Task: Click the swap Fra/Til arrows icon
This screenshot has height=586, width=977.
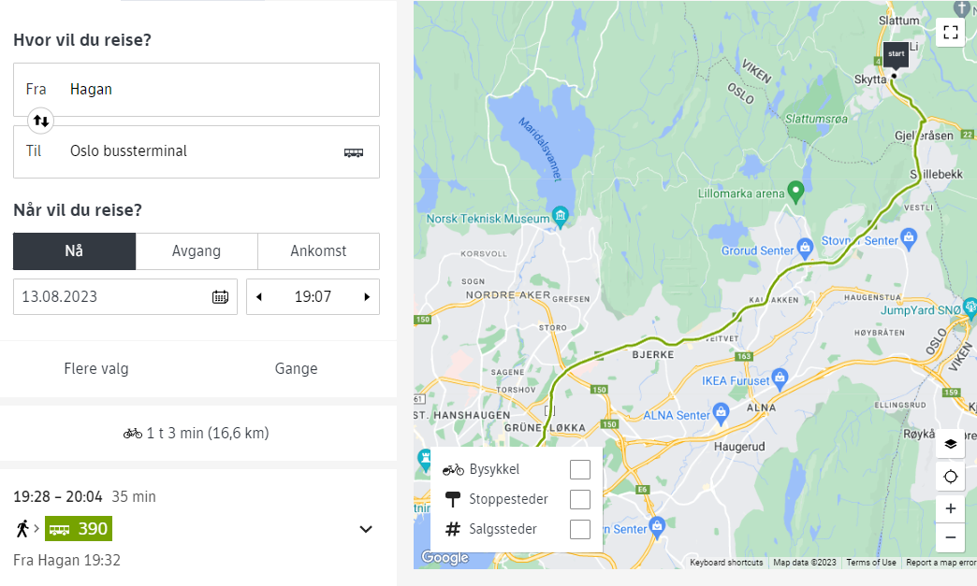Action: [x=39, y=120]
